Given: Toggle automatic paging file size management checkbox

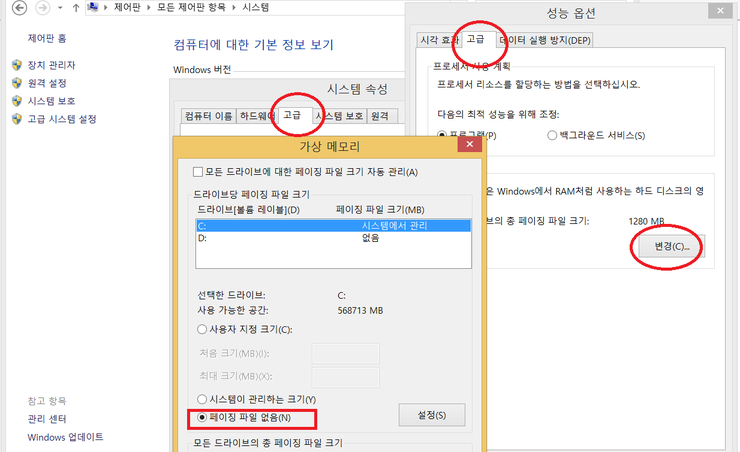Looking at the screenshot, I should [x=198, y=172].
